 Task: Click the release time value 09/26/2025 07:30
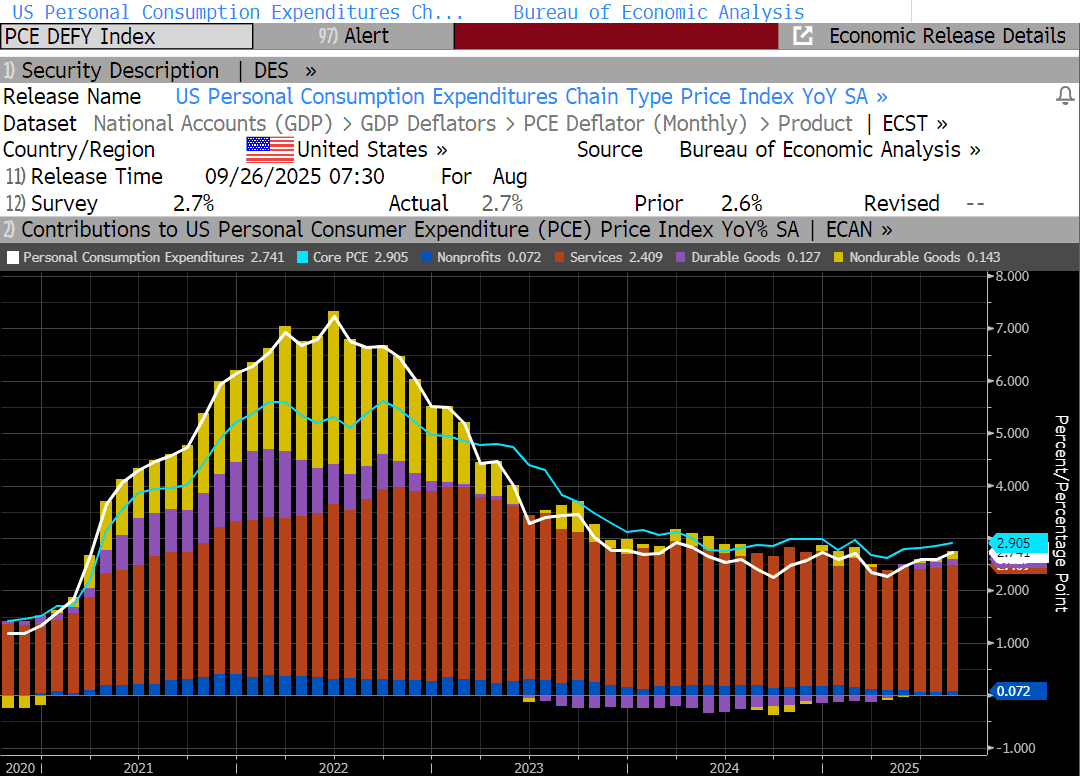click(295, 176)
